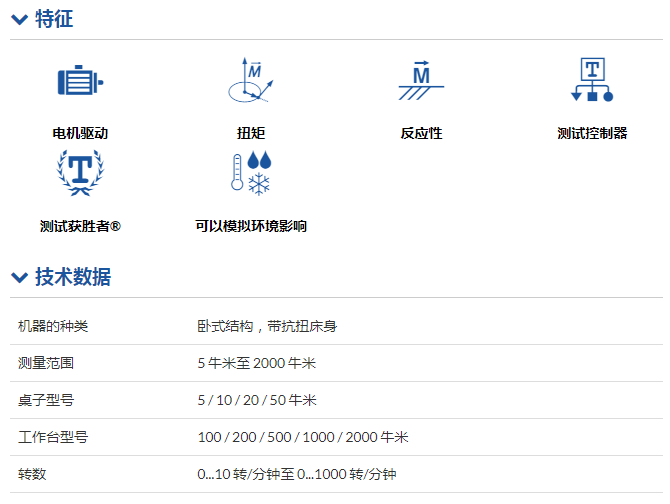
Task: Click the 测试控制器 label text
Action: (592, 133)
